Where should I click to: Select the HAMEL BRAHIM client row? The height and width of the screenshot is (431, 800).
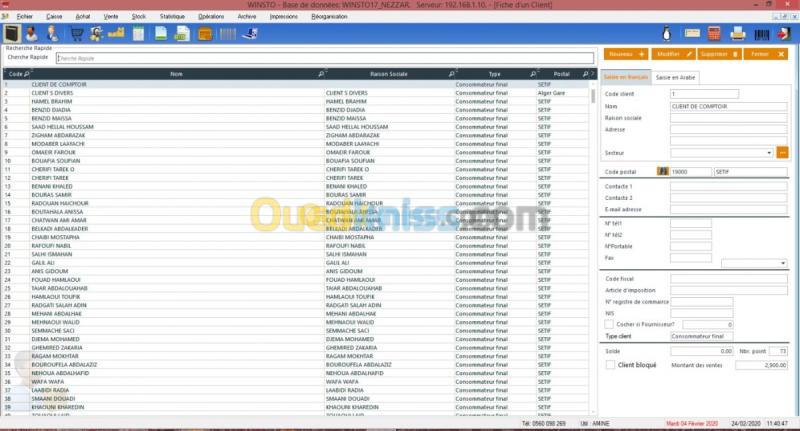[x=297, y=102]
